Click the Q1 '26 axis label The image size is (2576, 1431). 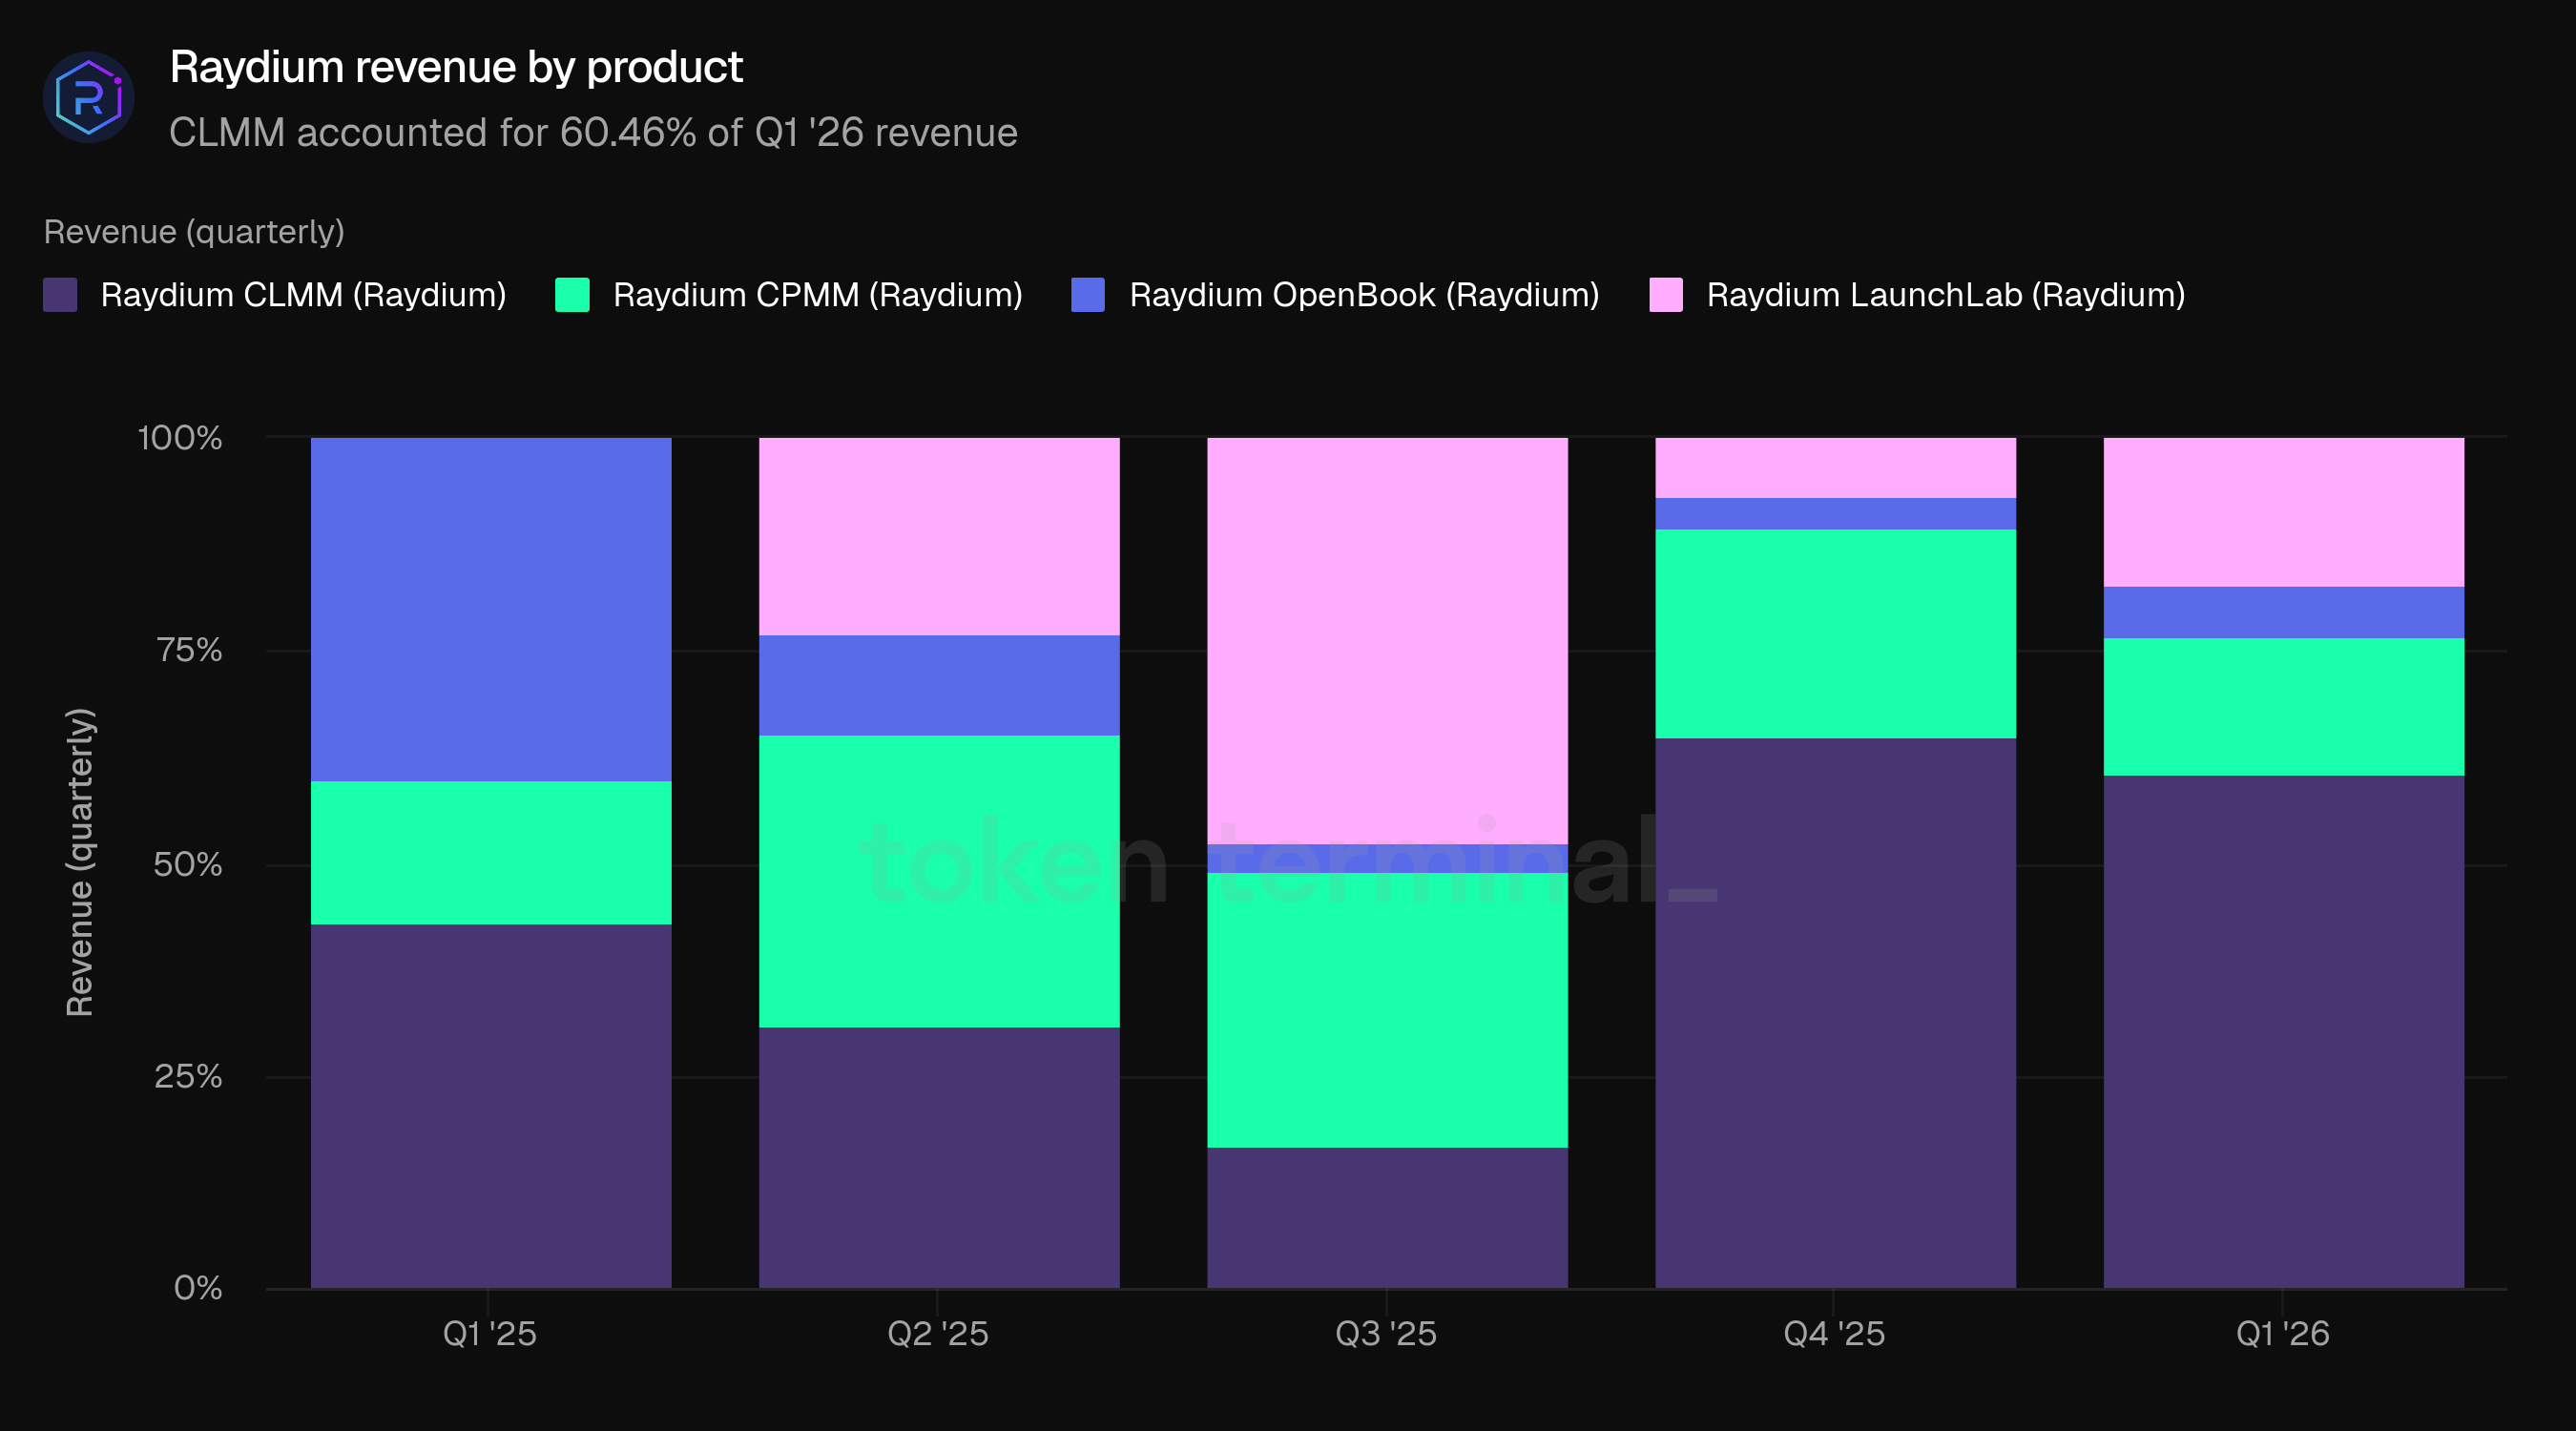click(x=2282, y=1333)
